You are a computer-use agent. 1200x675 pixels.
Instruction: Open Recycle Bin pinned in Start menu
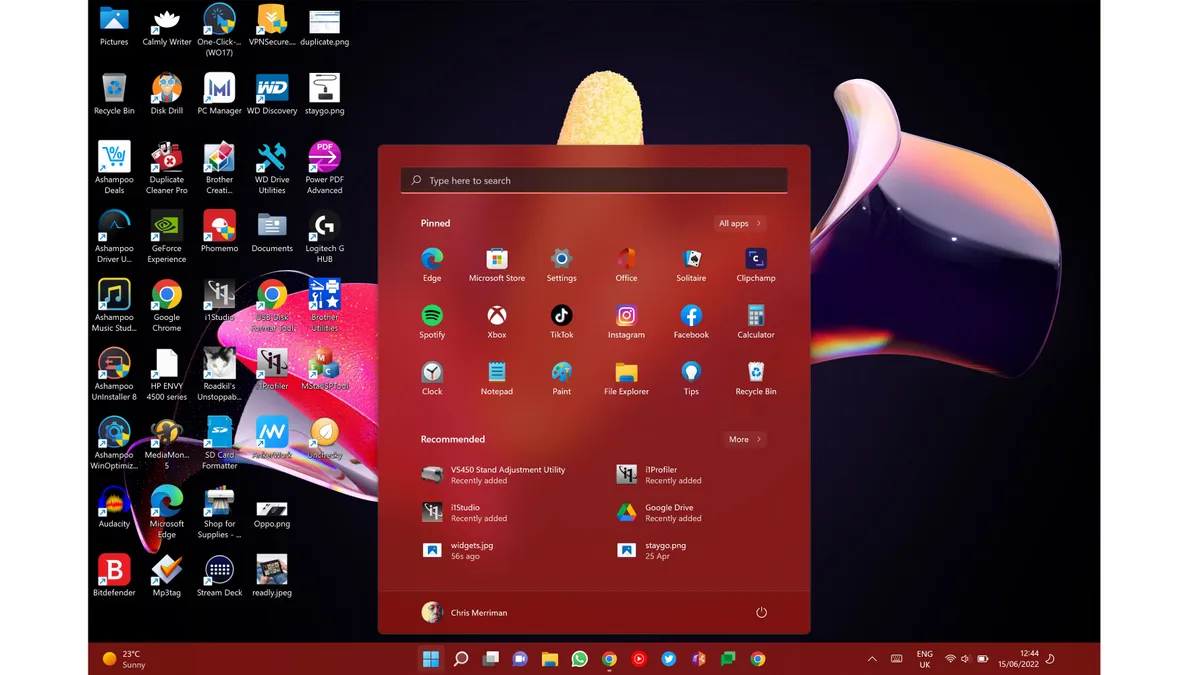point(756,379)
